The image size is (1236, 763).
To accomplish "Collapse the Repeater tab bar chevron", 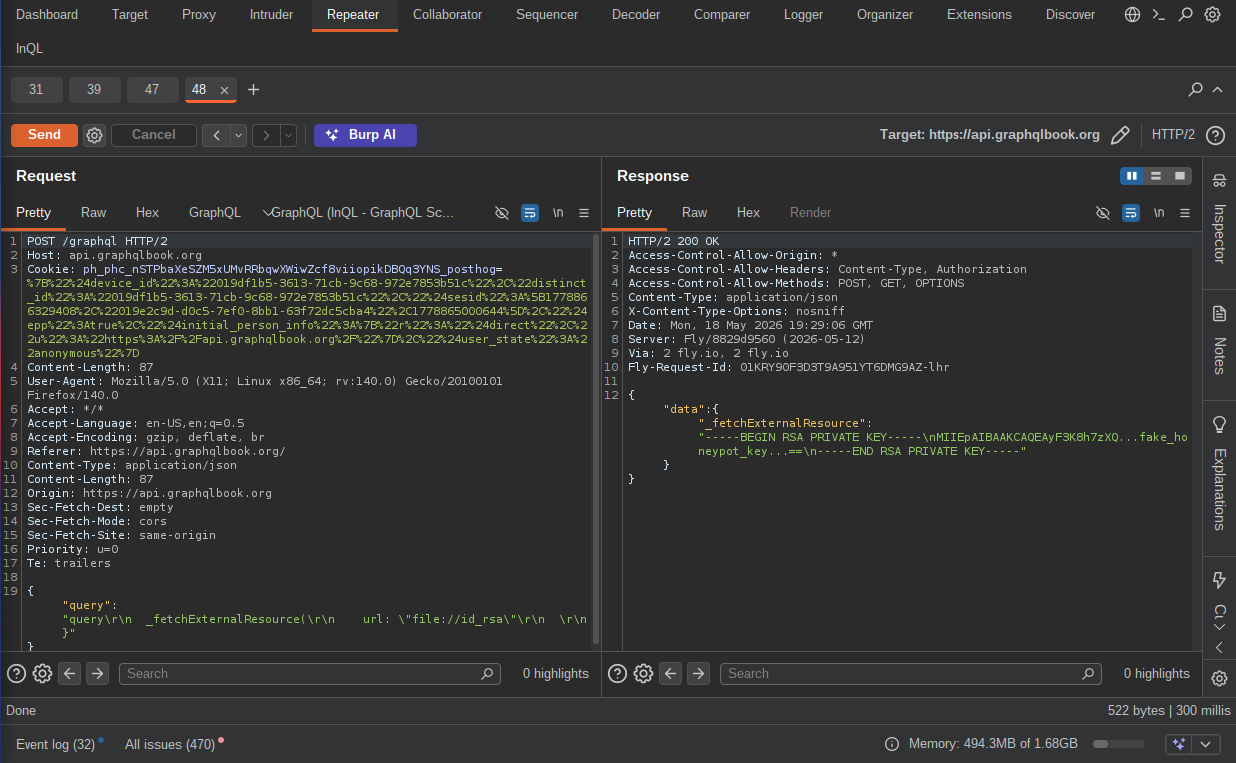I will 1217,89.
